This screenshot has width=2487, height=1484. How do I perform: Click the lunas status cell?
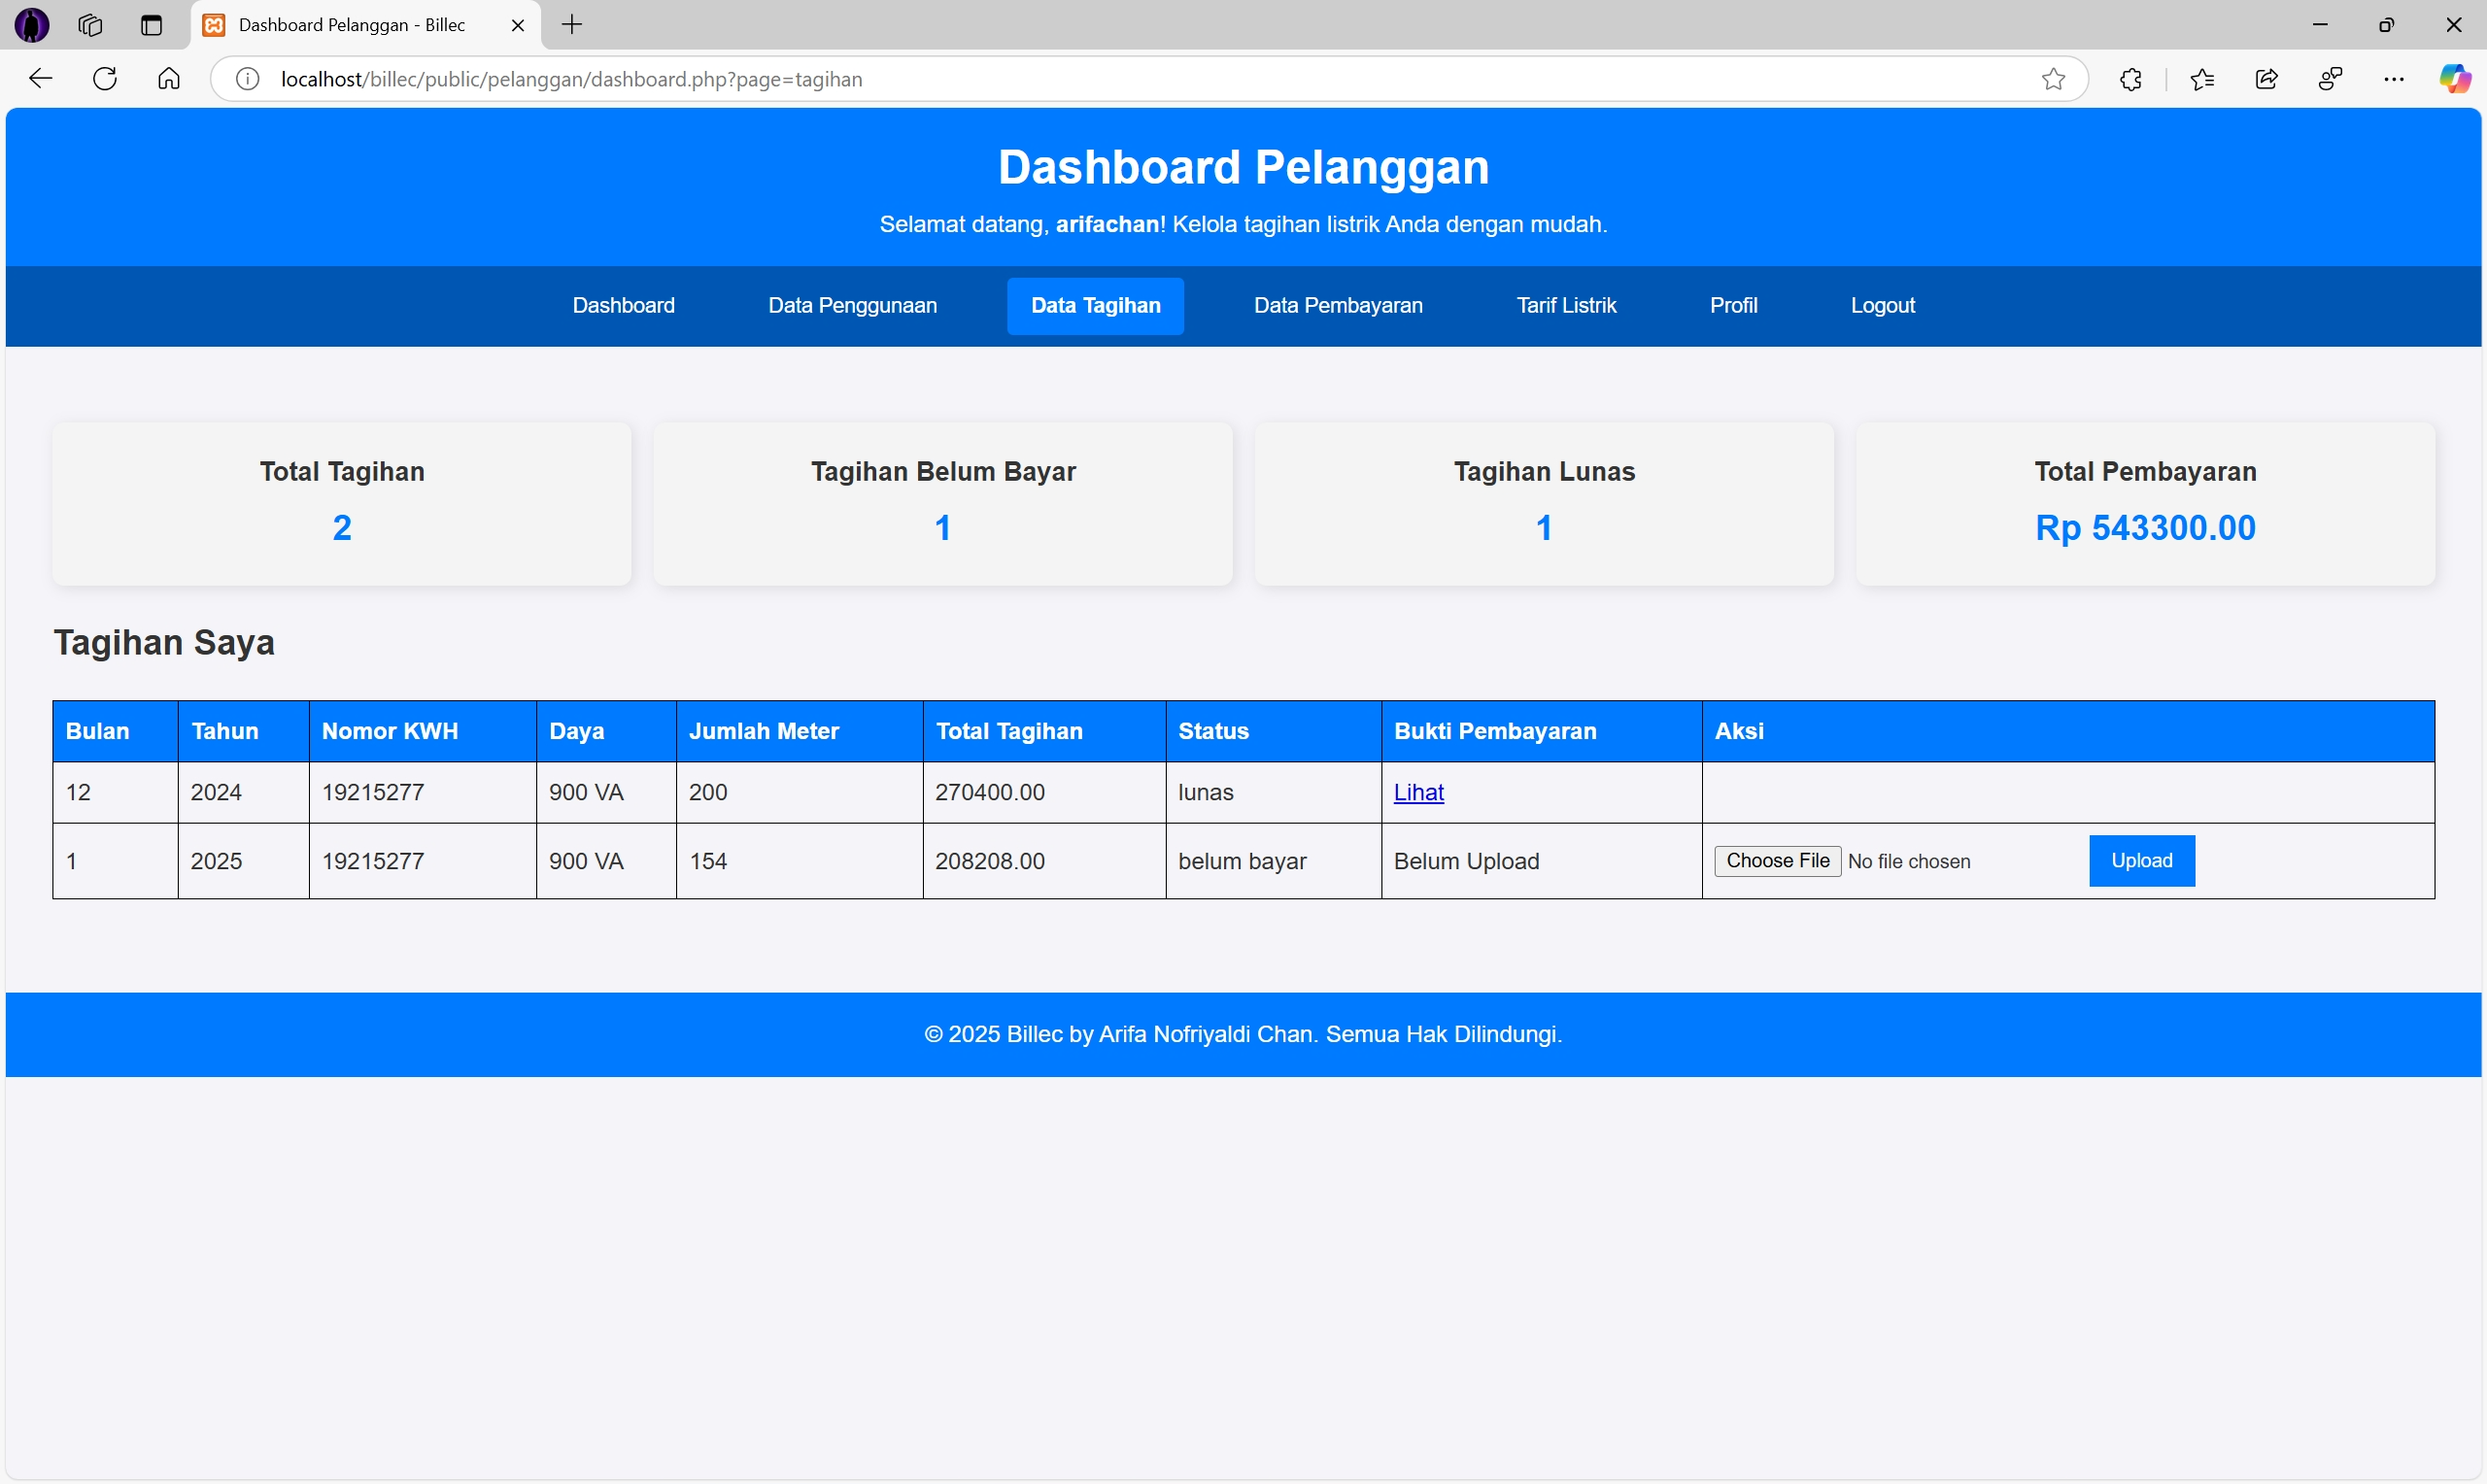point(1273,793)
